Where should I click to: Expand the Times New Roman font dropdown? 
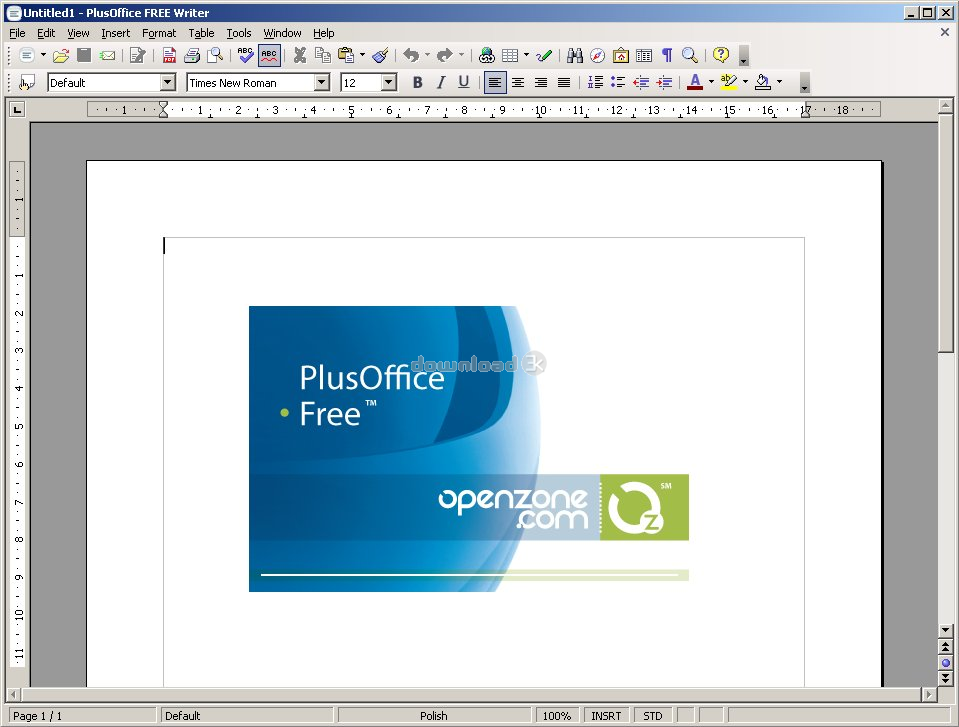pyautogui.click(x=322, y=83)
